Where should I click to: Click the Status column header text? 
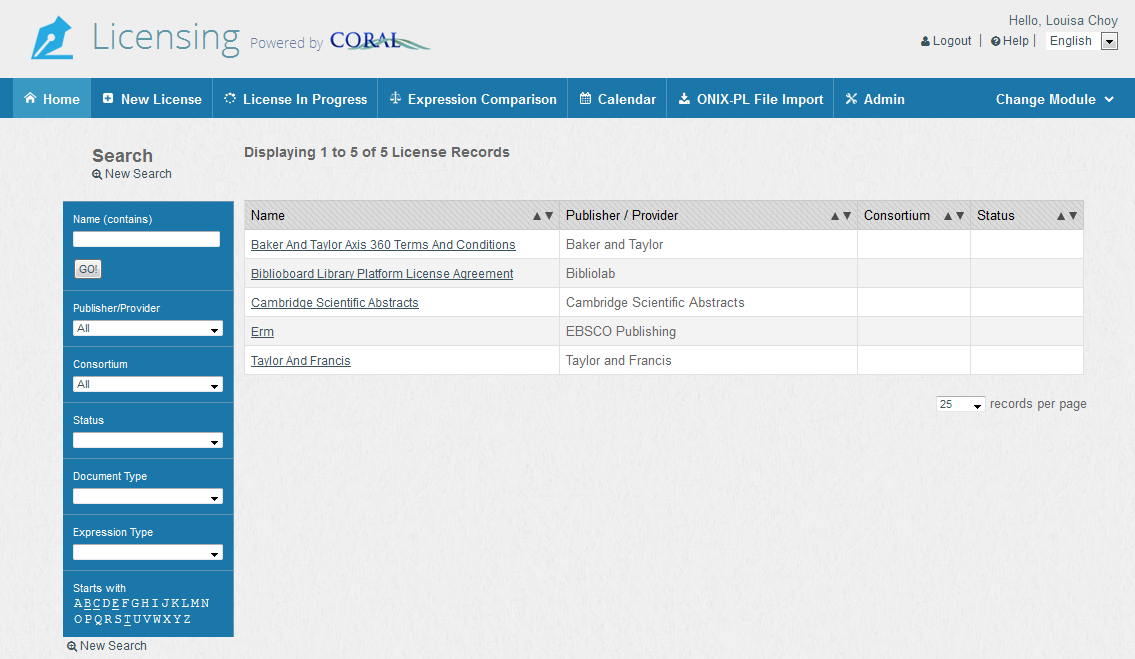click(995, 216)
